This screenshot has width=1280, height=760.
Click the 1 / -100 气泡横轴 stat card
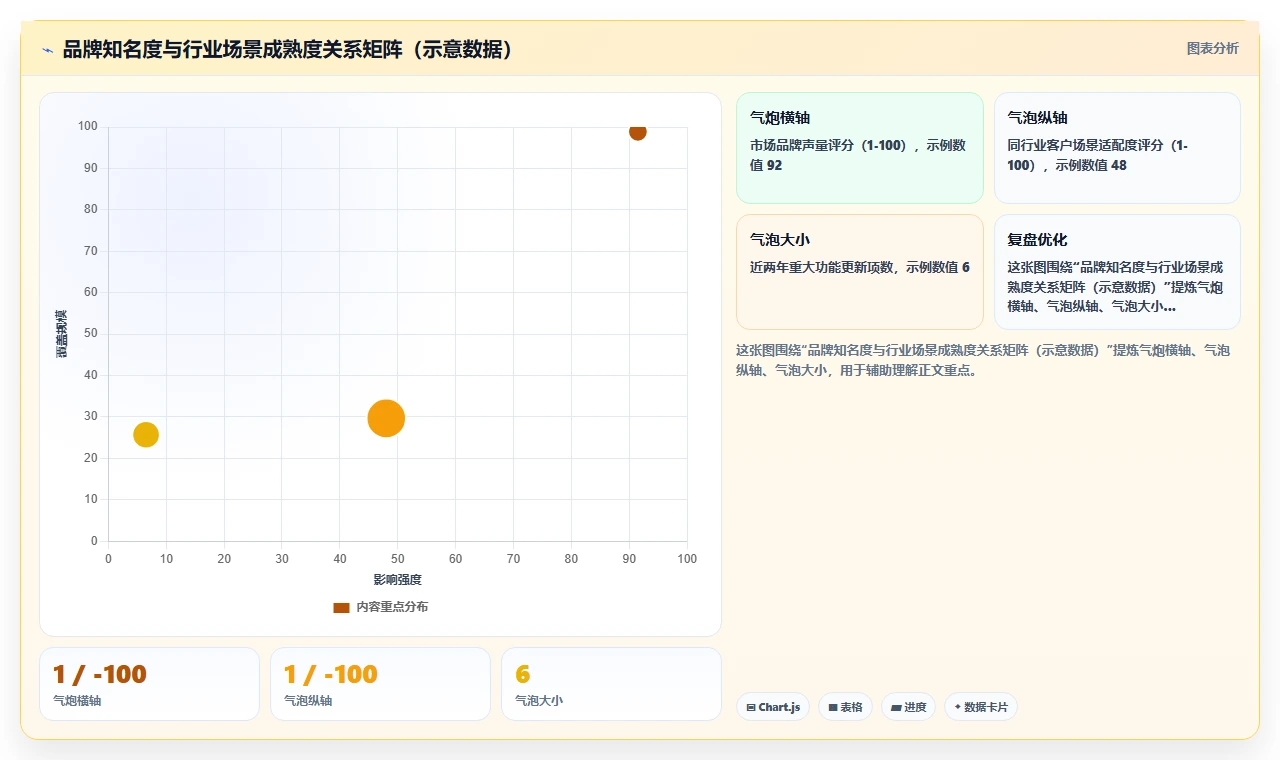(x=149, y=684)
